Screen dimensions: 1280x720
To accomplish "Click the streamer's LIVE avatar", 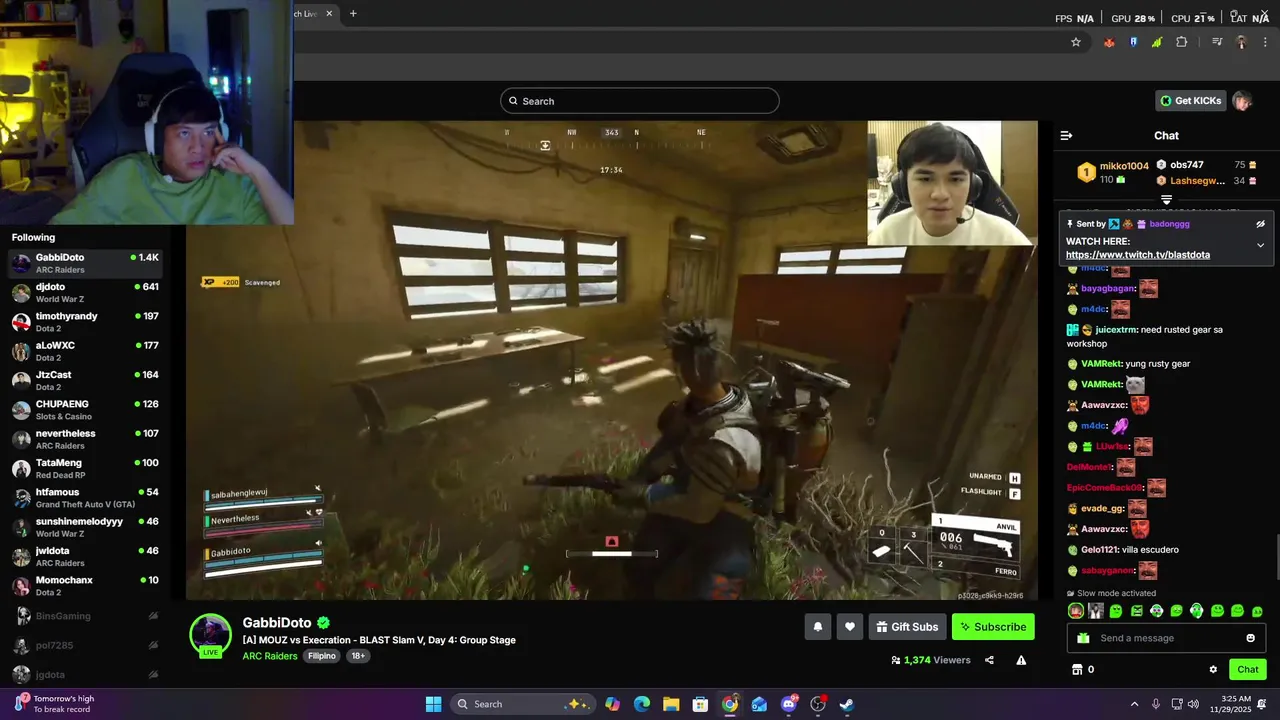I will [210, 635].
